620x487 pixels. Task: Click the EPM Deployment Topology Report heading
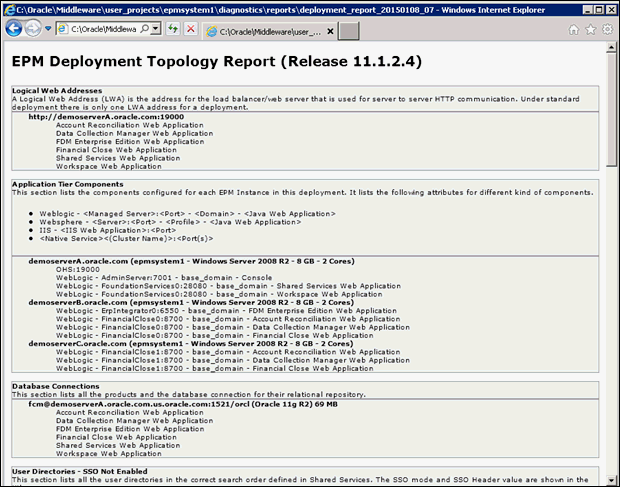[x=217, y=62]
